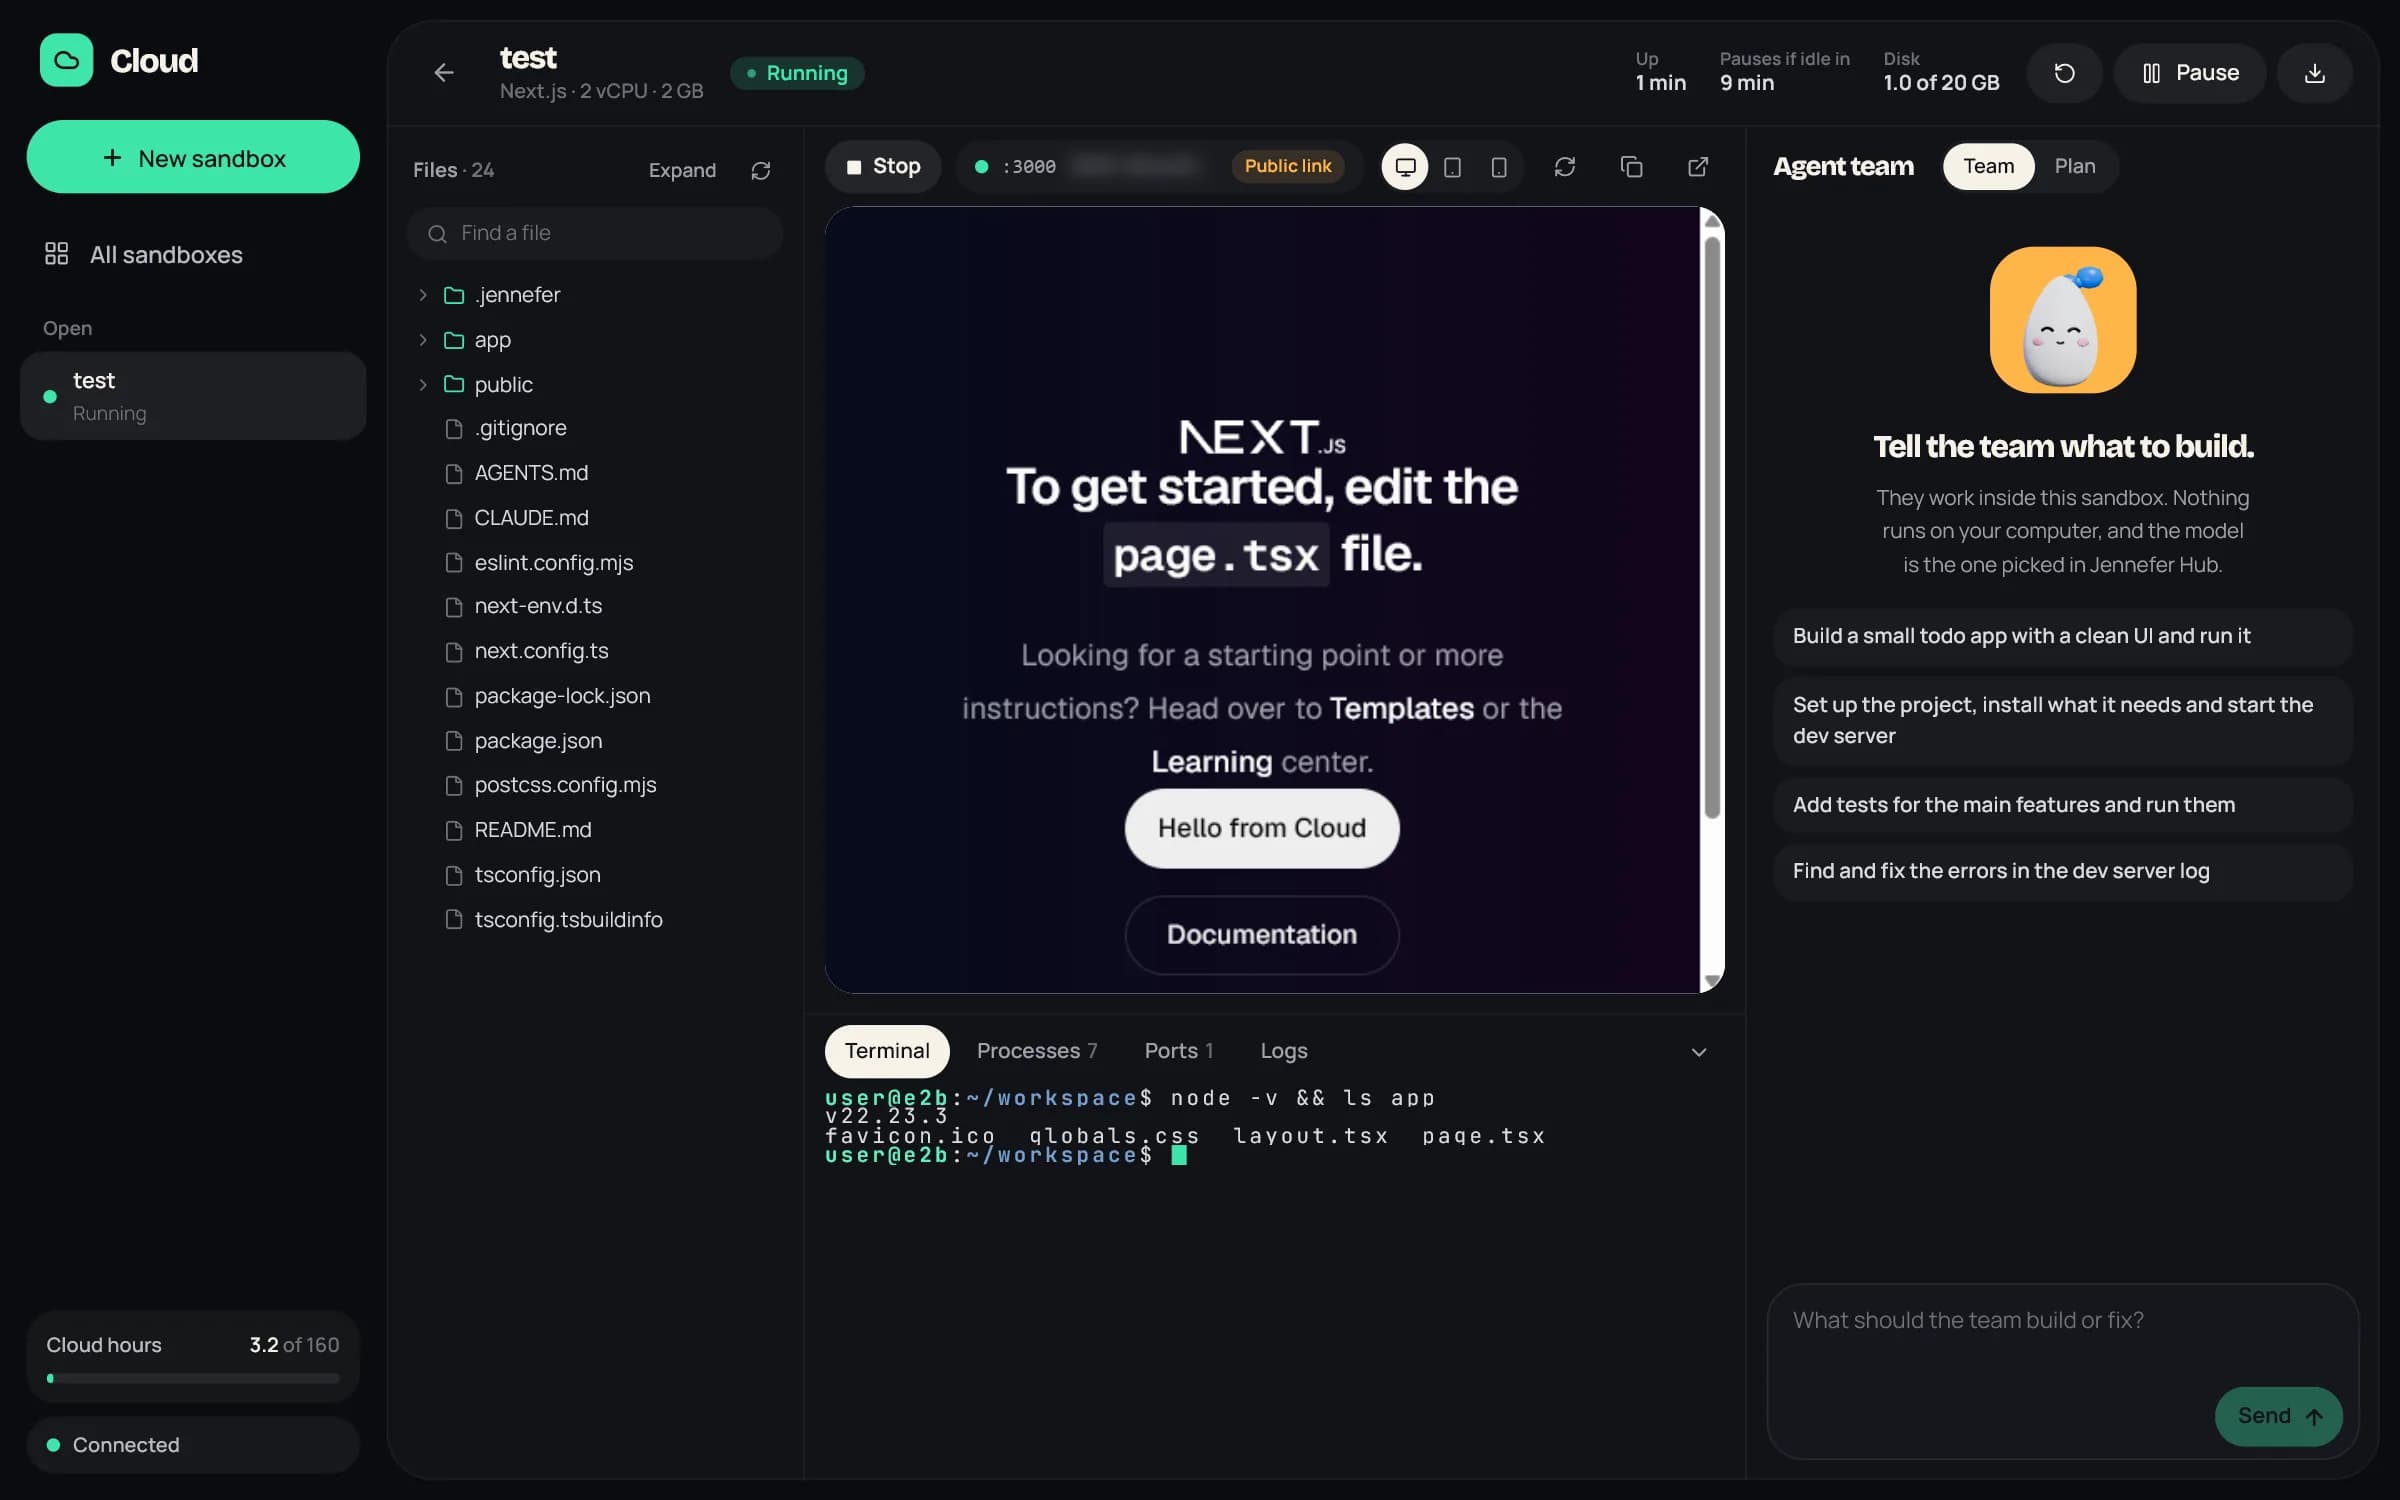Screen dimensions: 2400x1500
Task: Focus the Find a file field
Action: click(595, 233)
